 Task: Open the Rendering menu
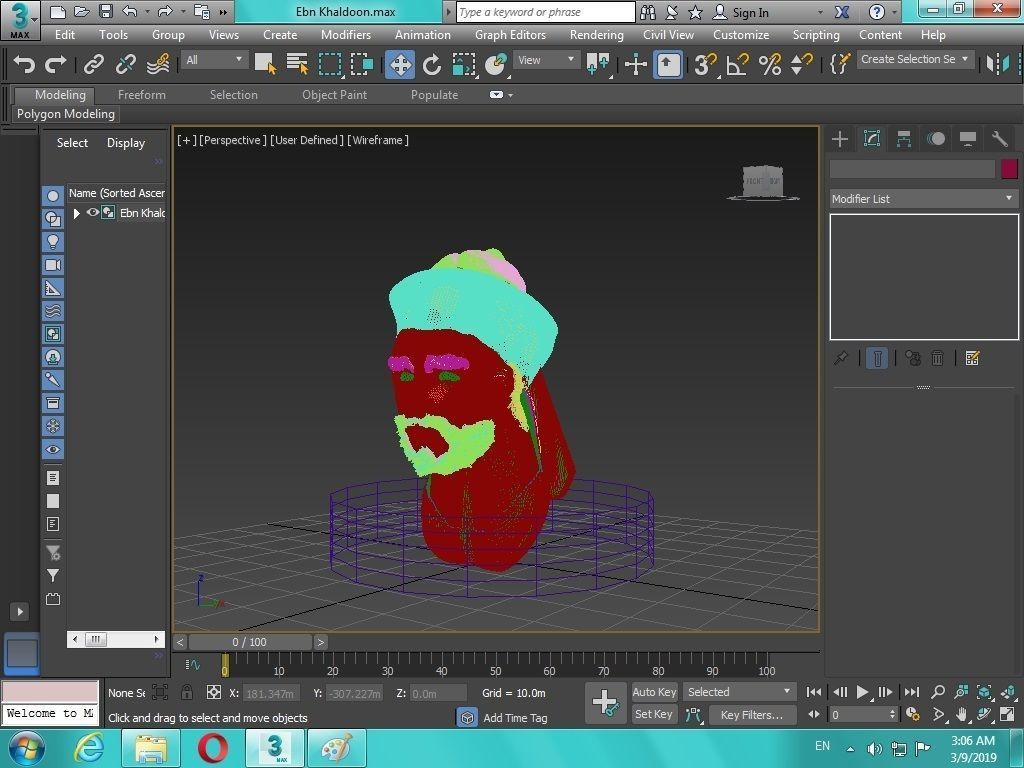point(596,35)
